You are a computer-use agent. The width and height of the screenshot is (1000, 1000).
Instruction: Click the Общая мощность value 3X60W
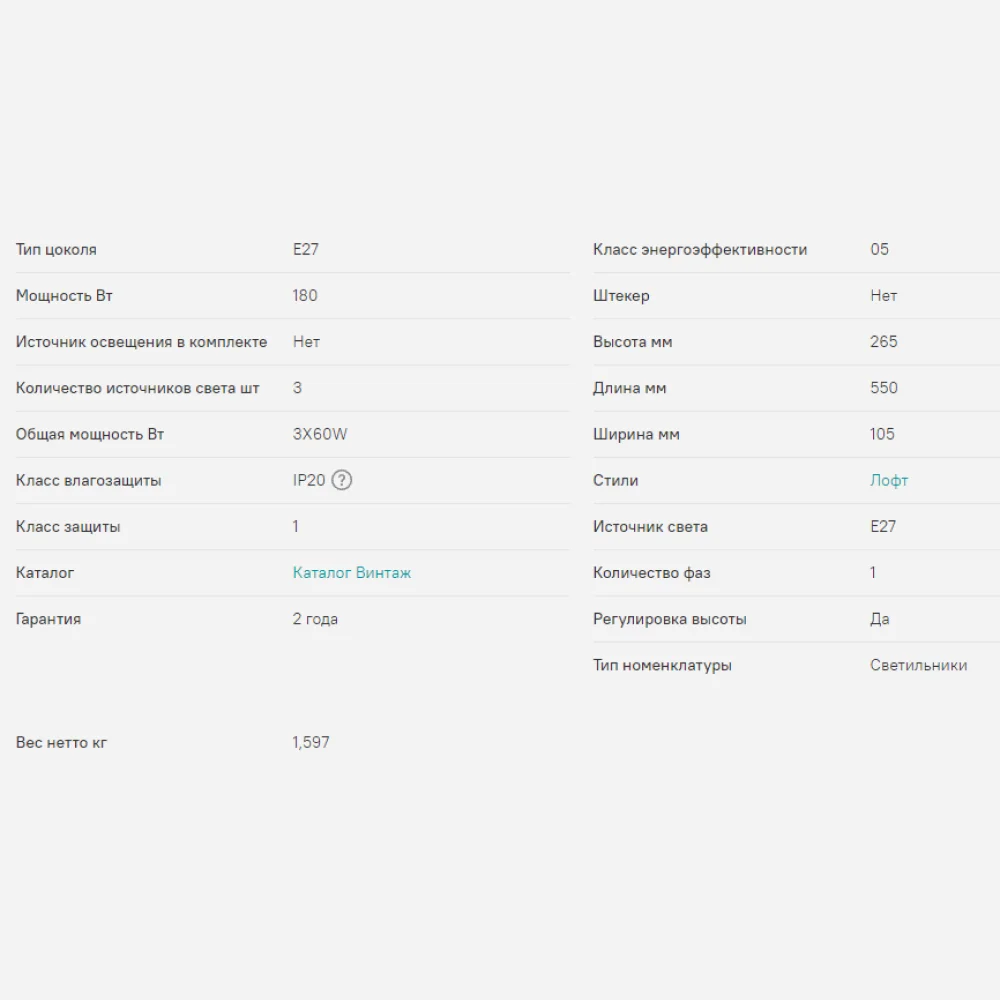(x=320, y=434)
